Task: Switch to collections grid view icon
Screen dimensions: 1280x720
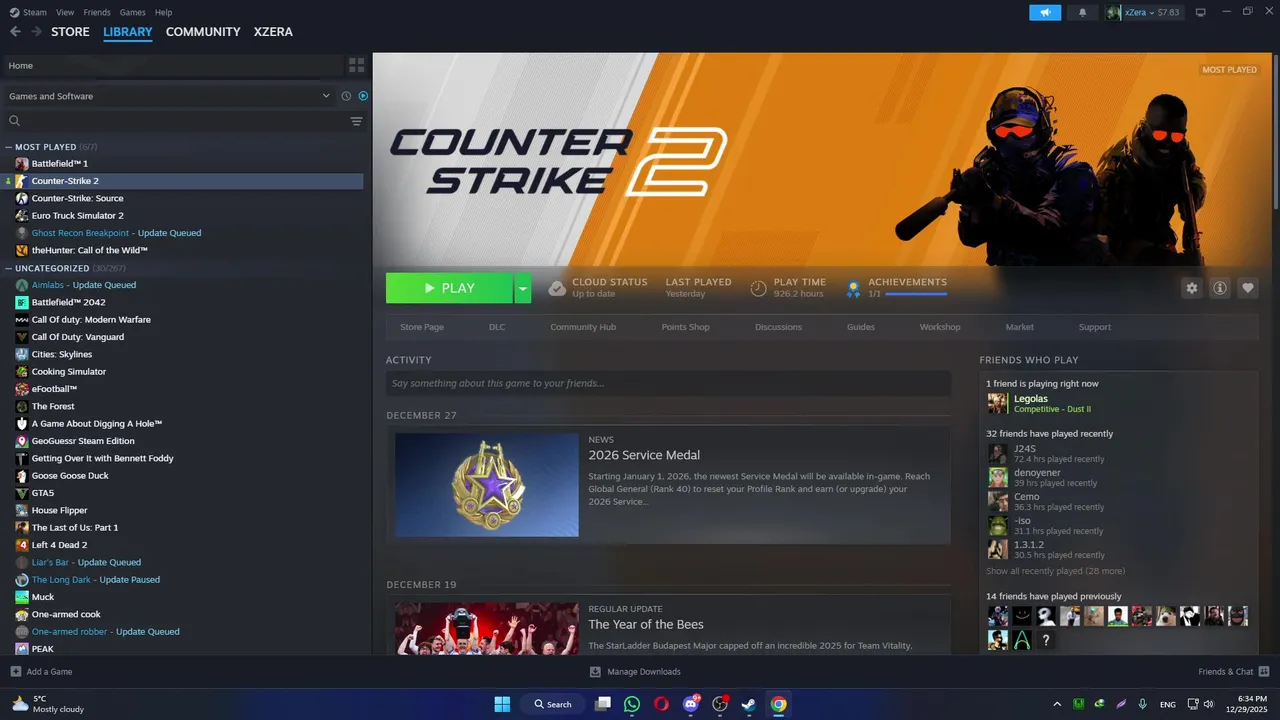Action: [x=356, y=65]
